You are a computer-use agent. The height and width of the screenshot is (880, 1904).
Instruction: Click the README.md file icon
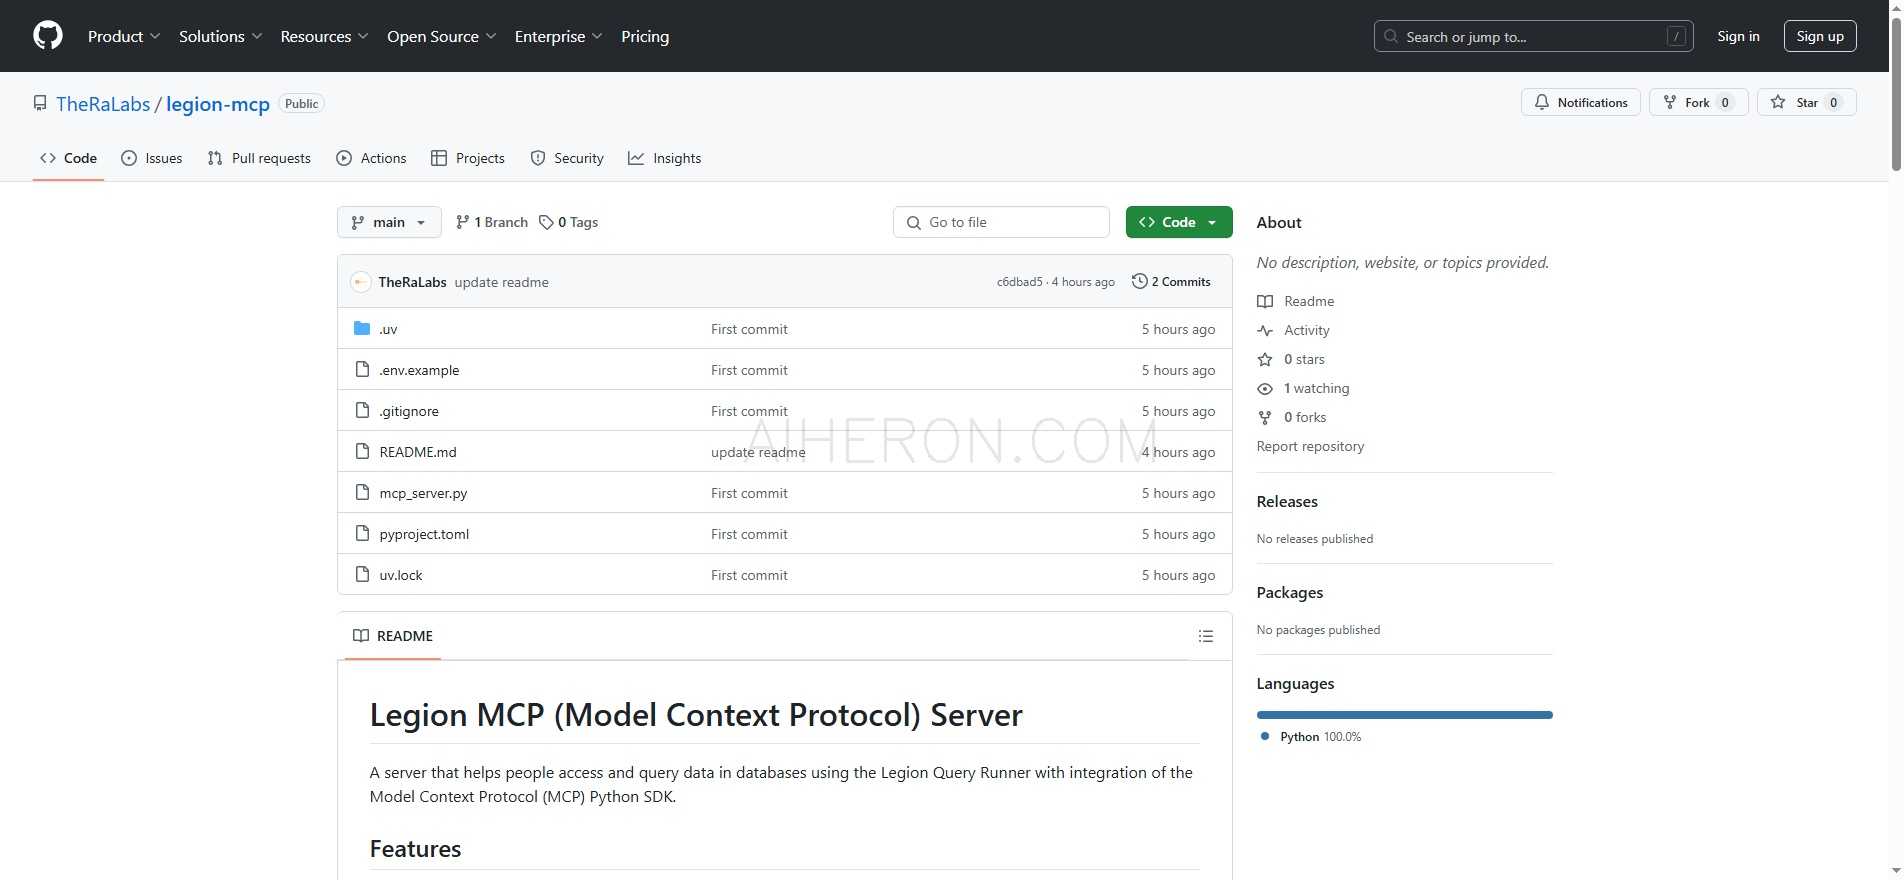[x=362, y=451]
